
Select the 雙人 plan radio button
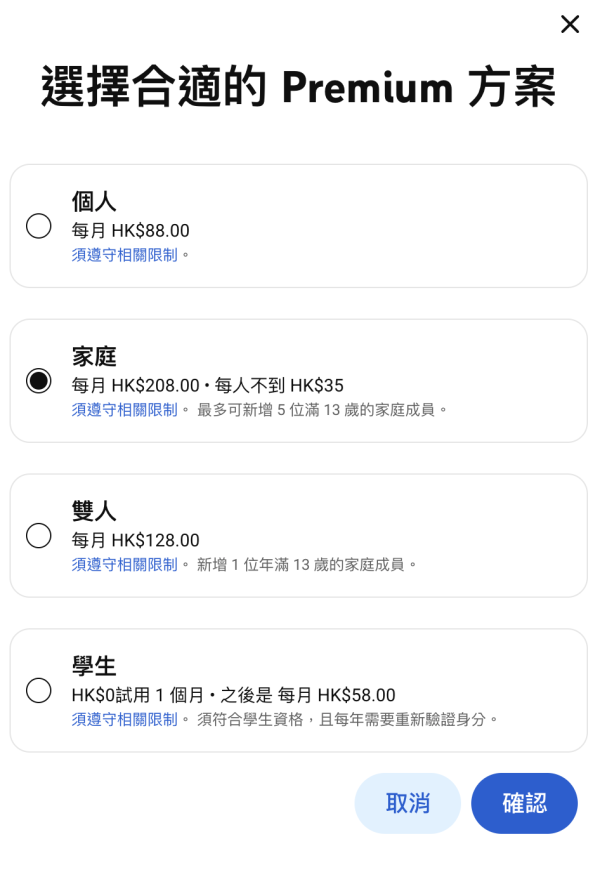[38, 536]
